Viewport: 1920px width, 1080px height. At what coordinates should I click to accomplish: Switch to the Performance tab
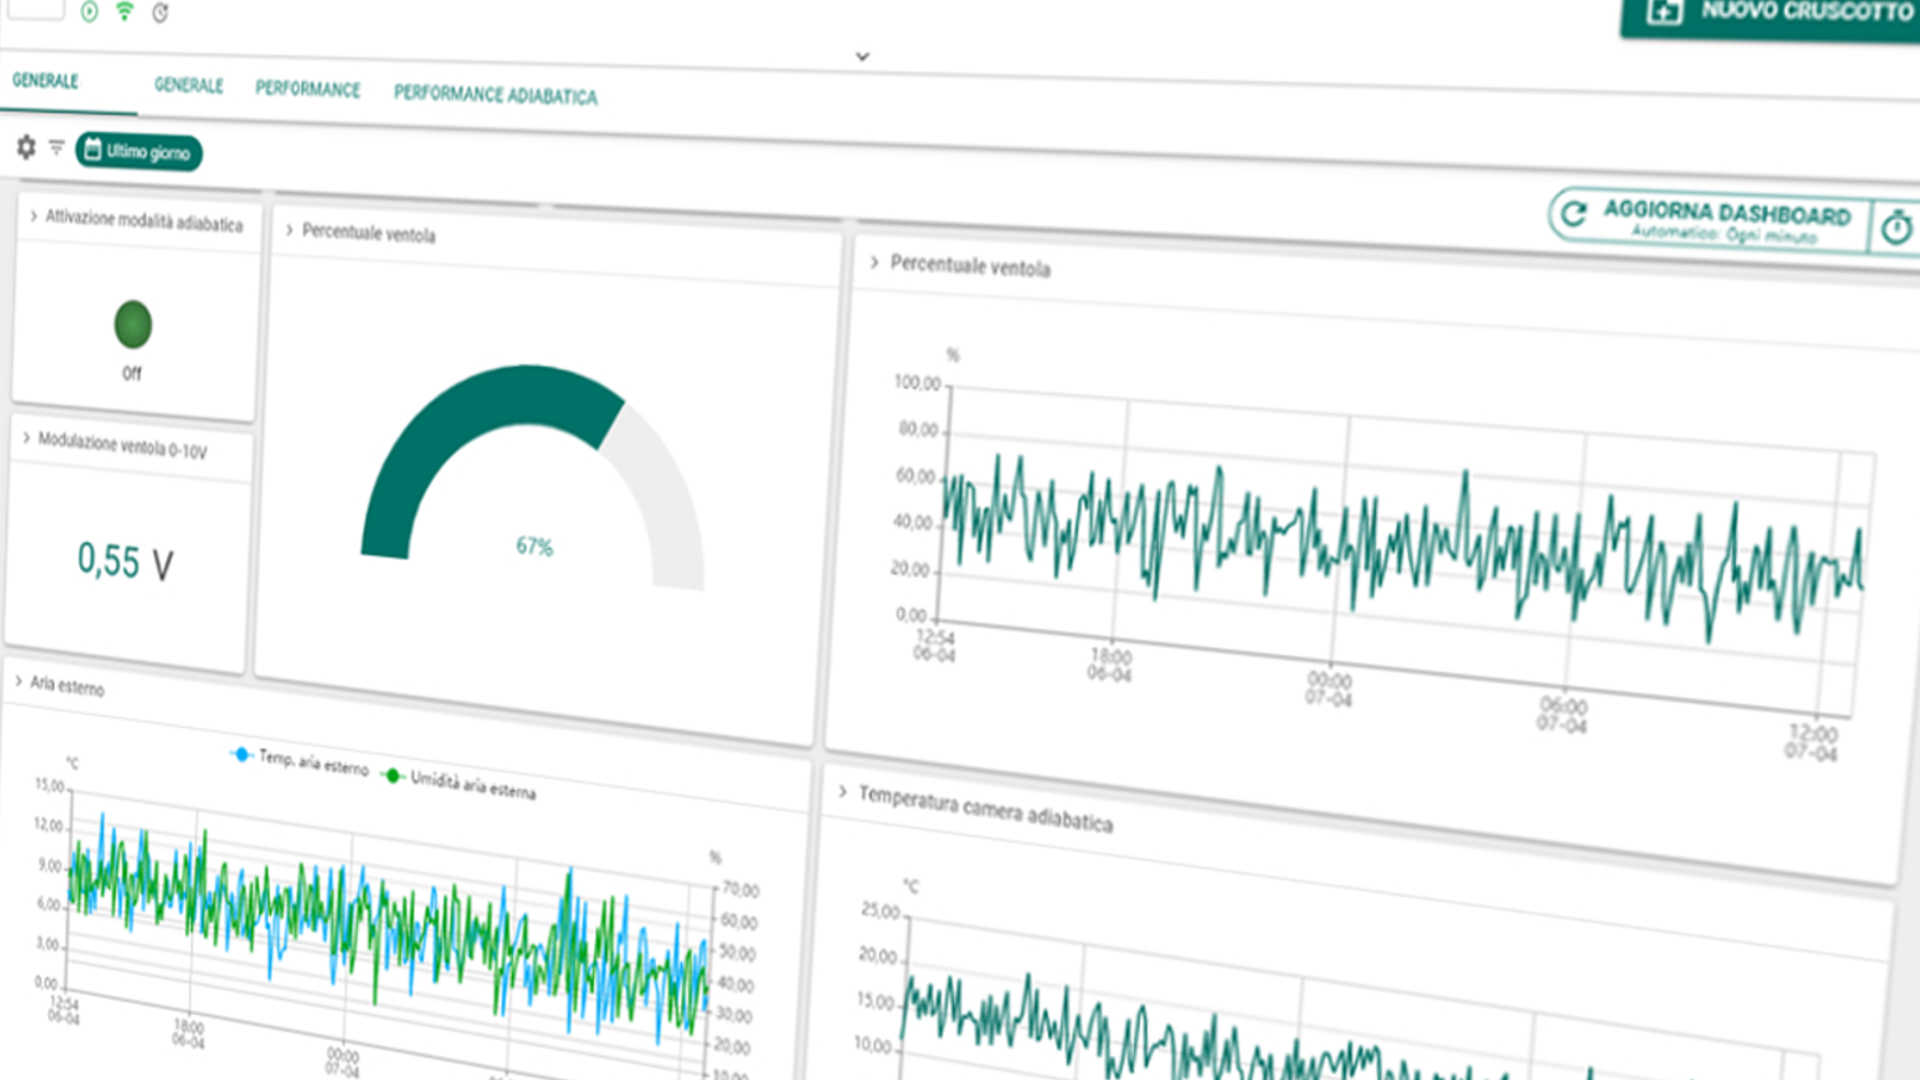pyautogui.click(x=307, y=89)
